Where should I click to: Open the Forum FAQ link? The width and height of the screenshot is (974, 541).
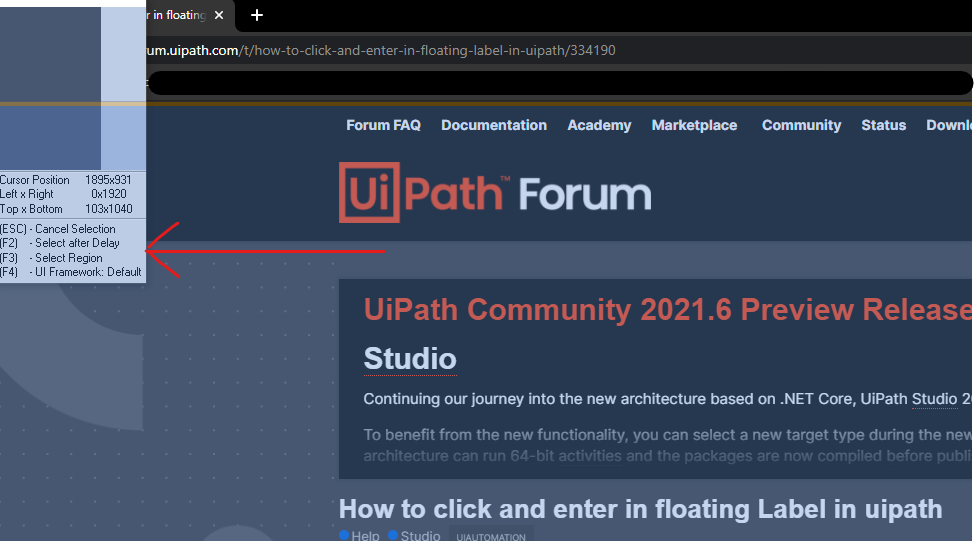(383, 125)
